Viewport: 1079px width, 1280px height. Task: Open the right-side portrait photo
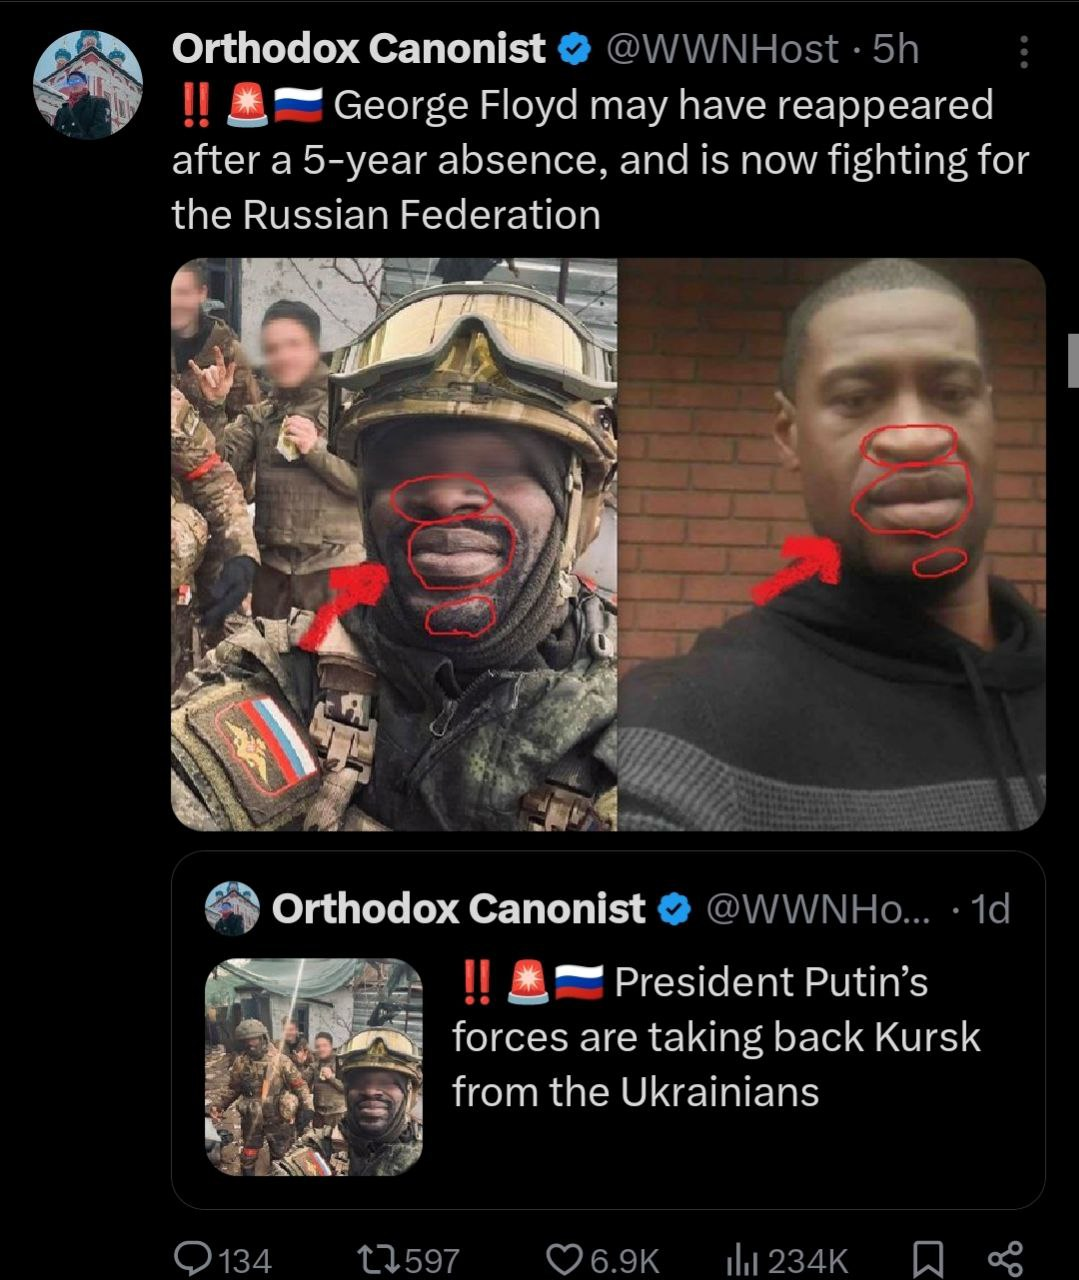coord(832,544)
